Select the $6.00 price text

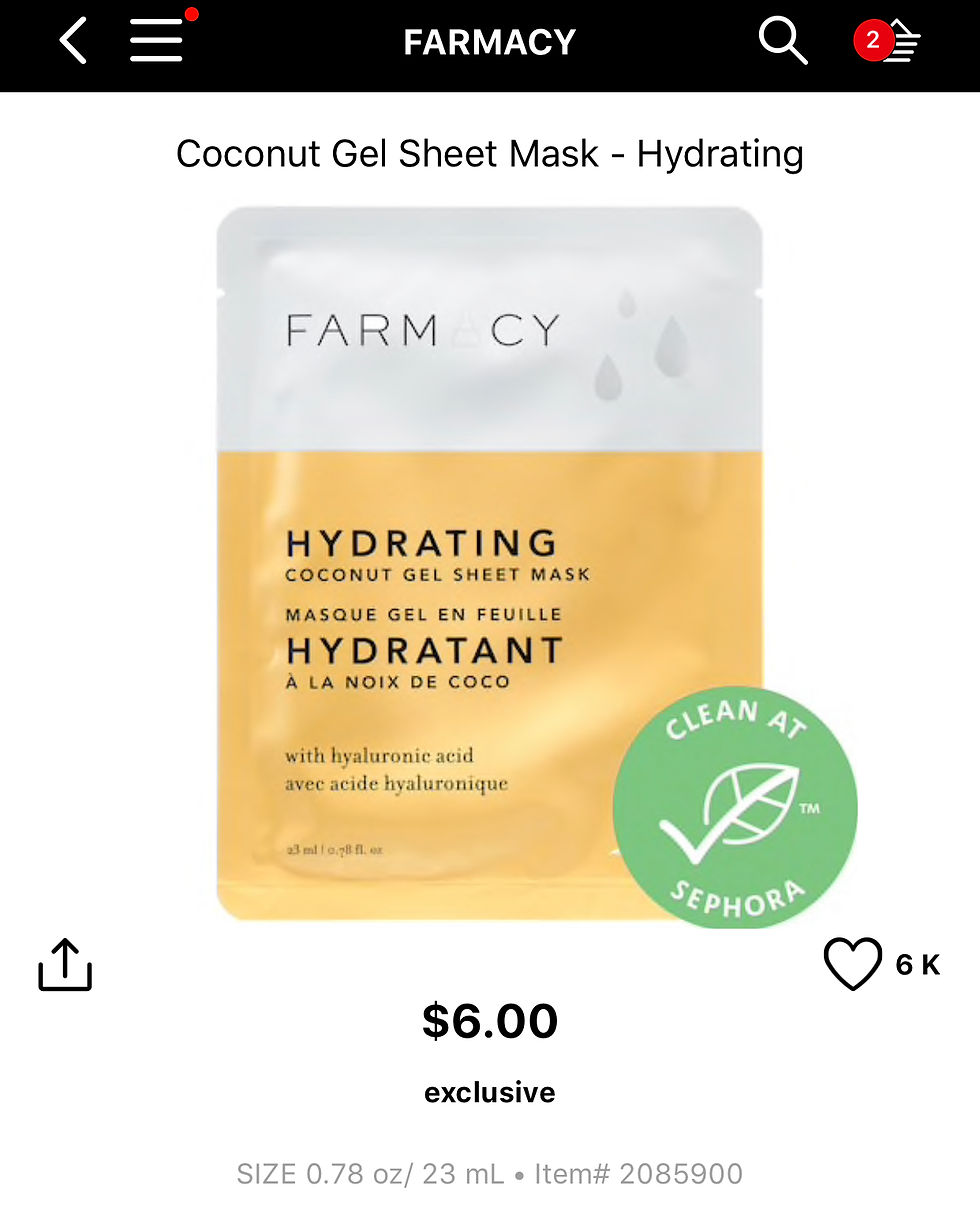click(x=490, y=1022)
